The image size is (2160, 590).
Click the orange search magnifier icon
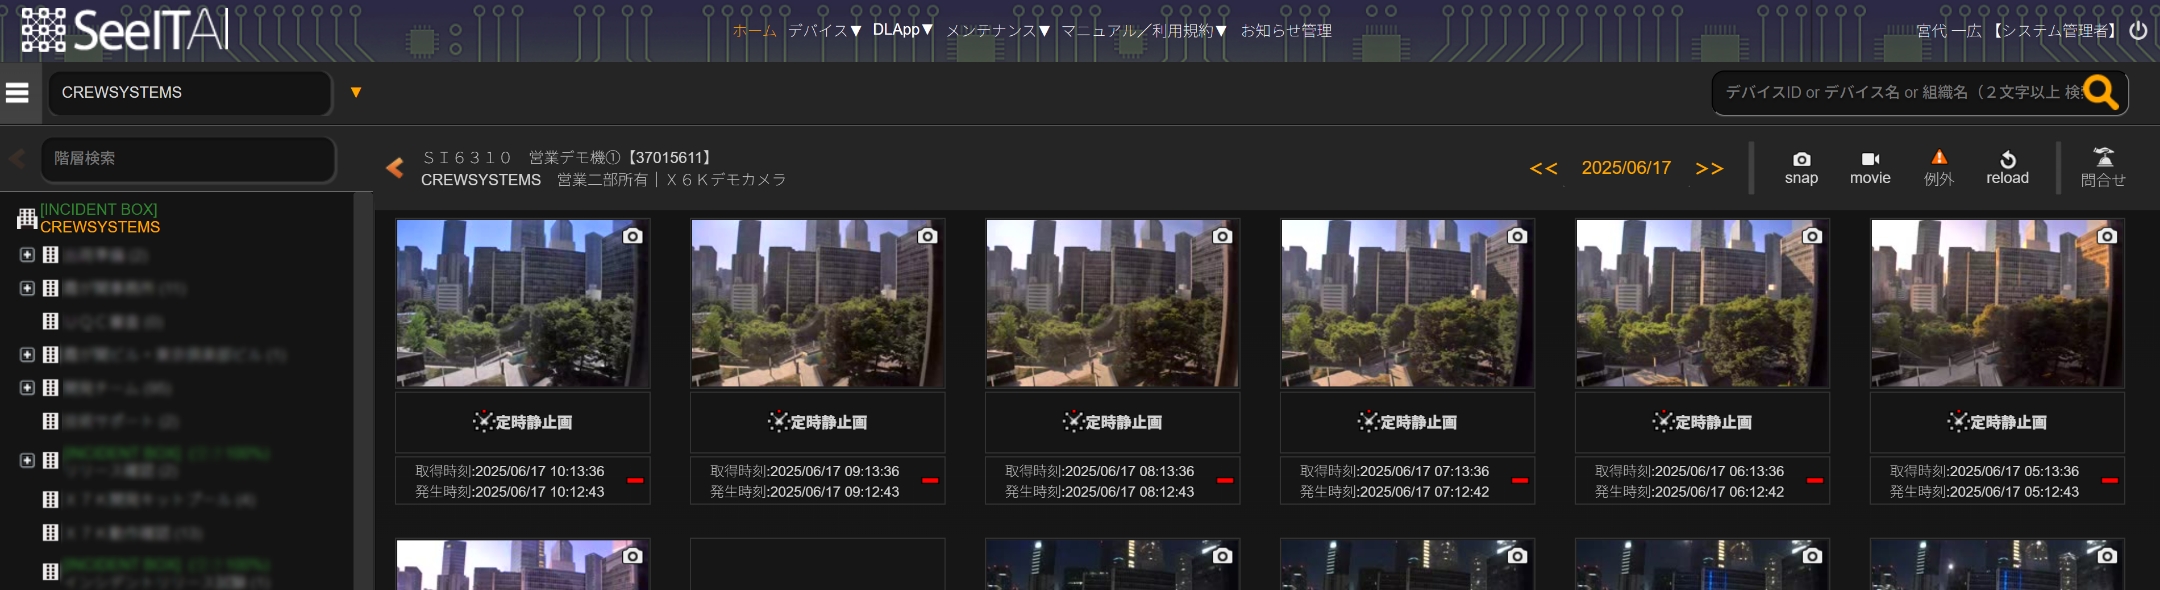(2100, 93)
